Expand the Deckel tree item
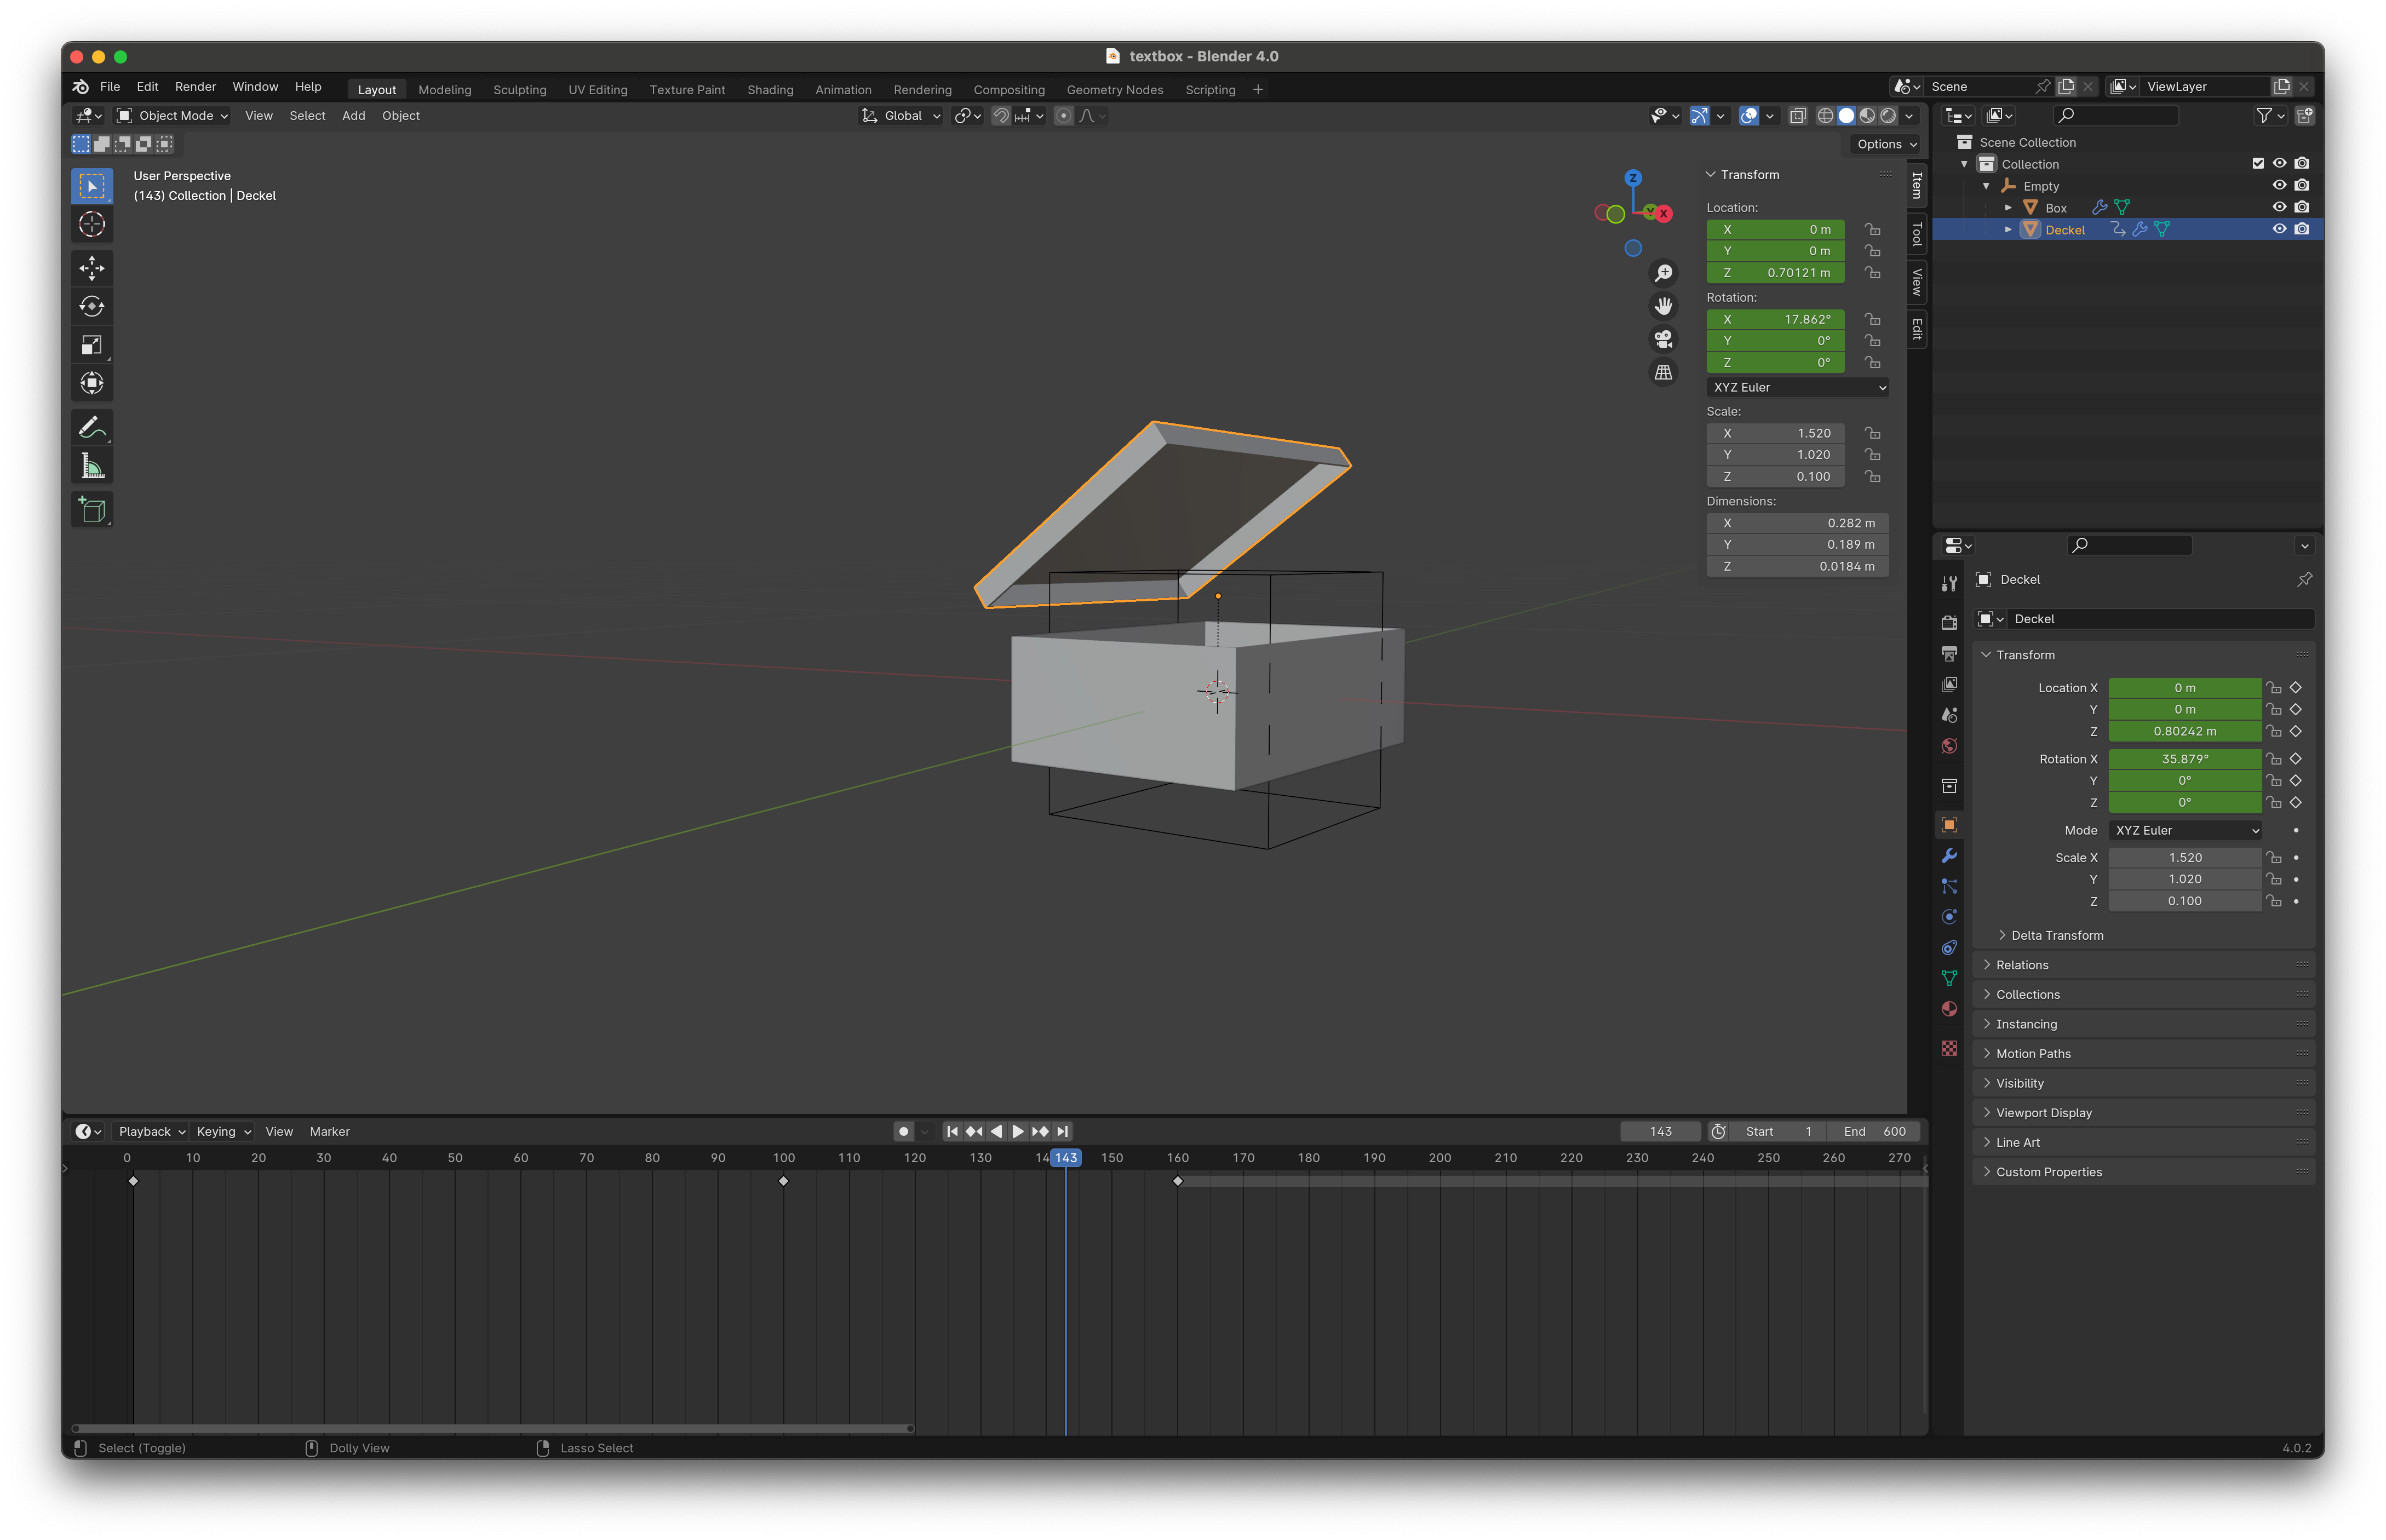The image size is (2386, 1540). tap(2007, 229)
